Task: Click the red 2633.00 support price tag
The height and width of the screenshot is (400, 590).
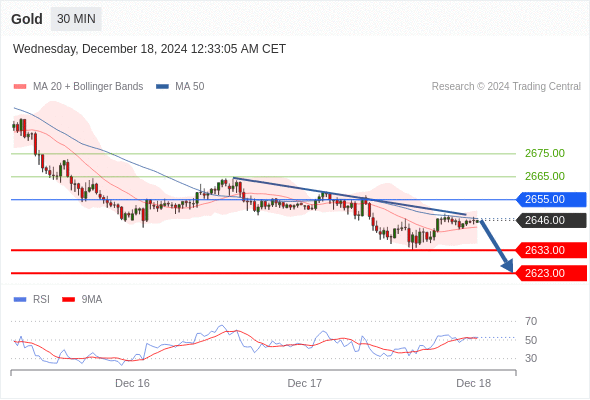Action: point(551,250)
